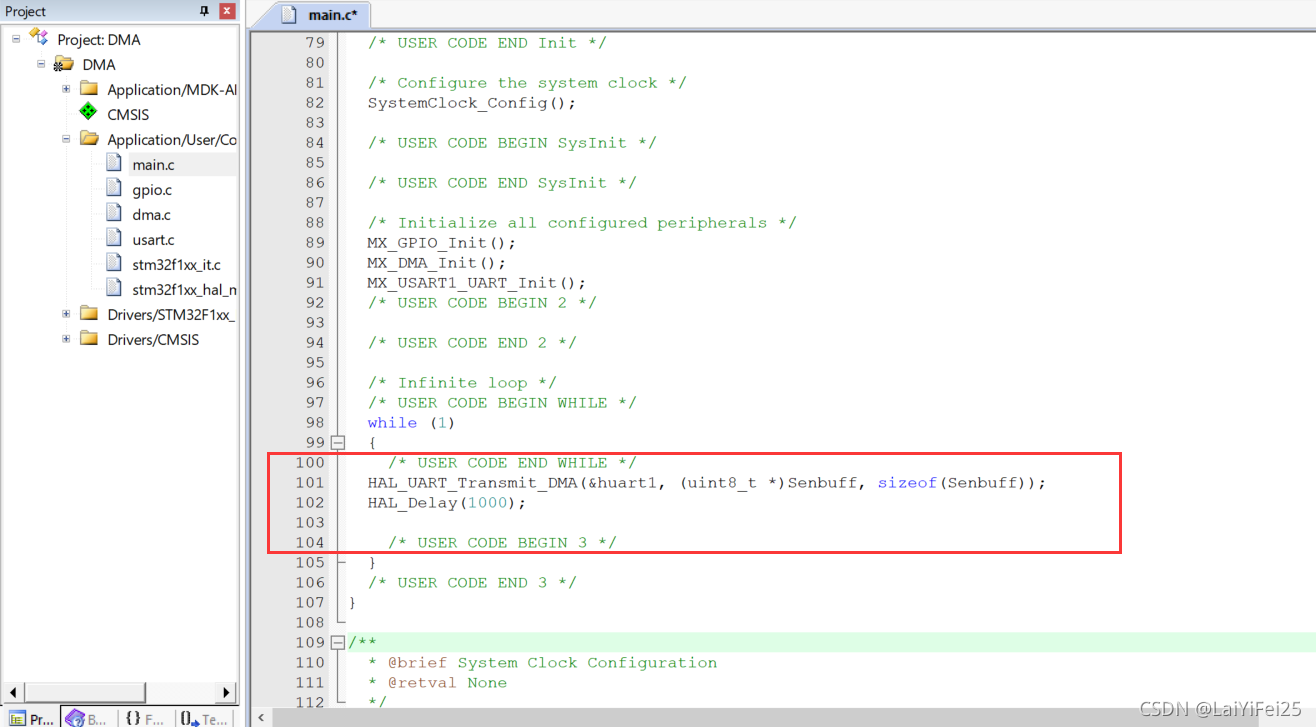
Task: Select main.c in the project tree
Action: pos(153,164)
